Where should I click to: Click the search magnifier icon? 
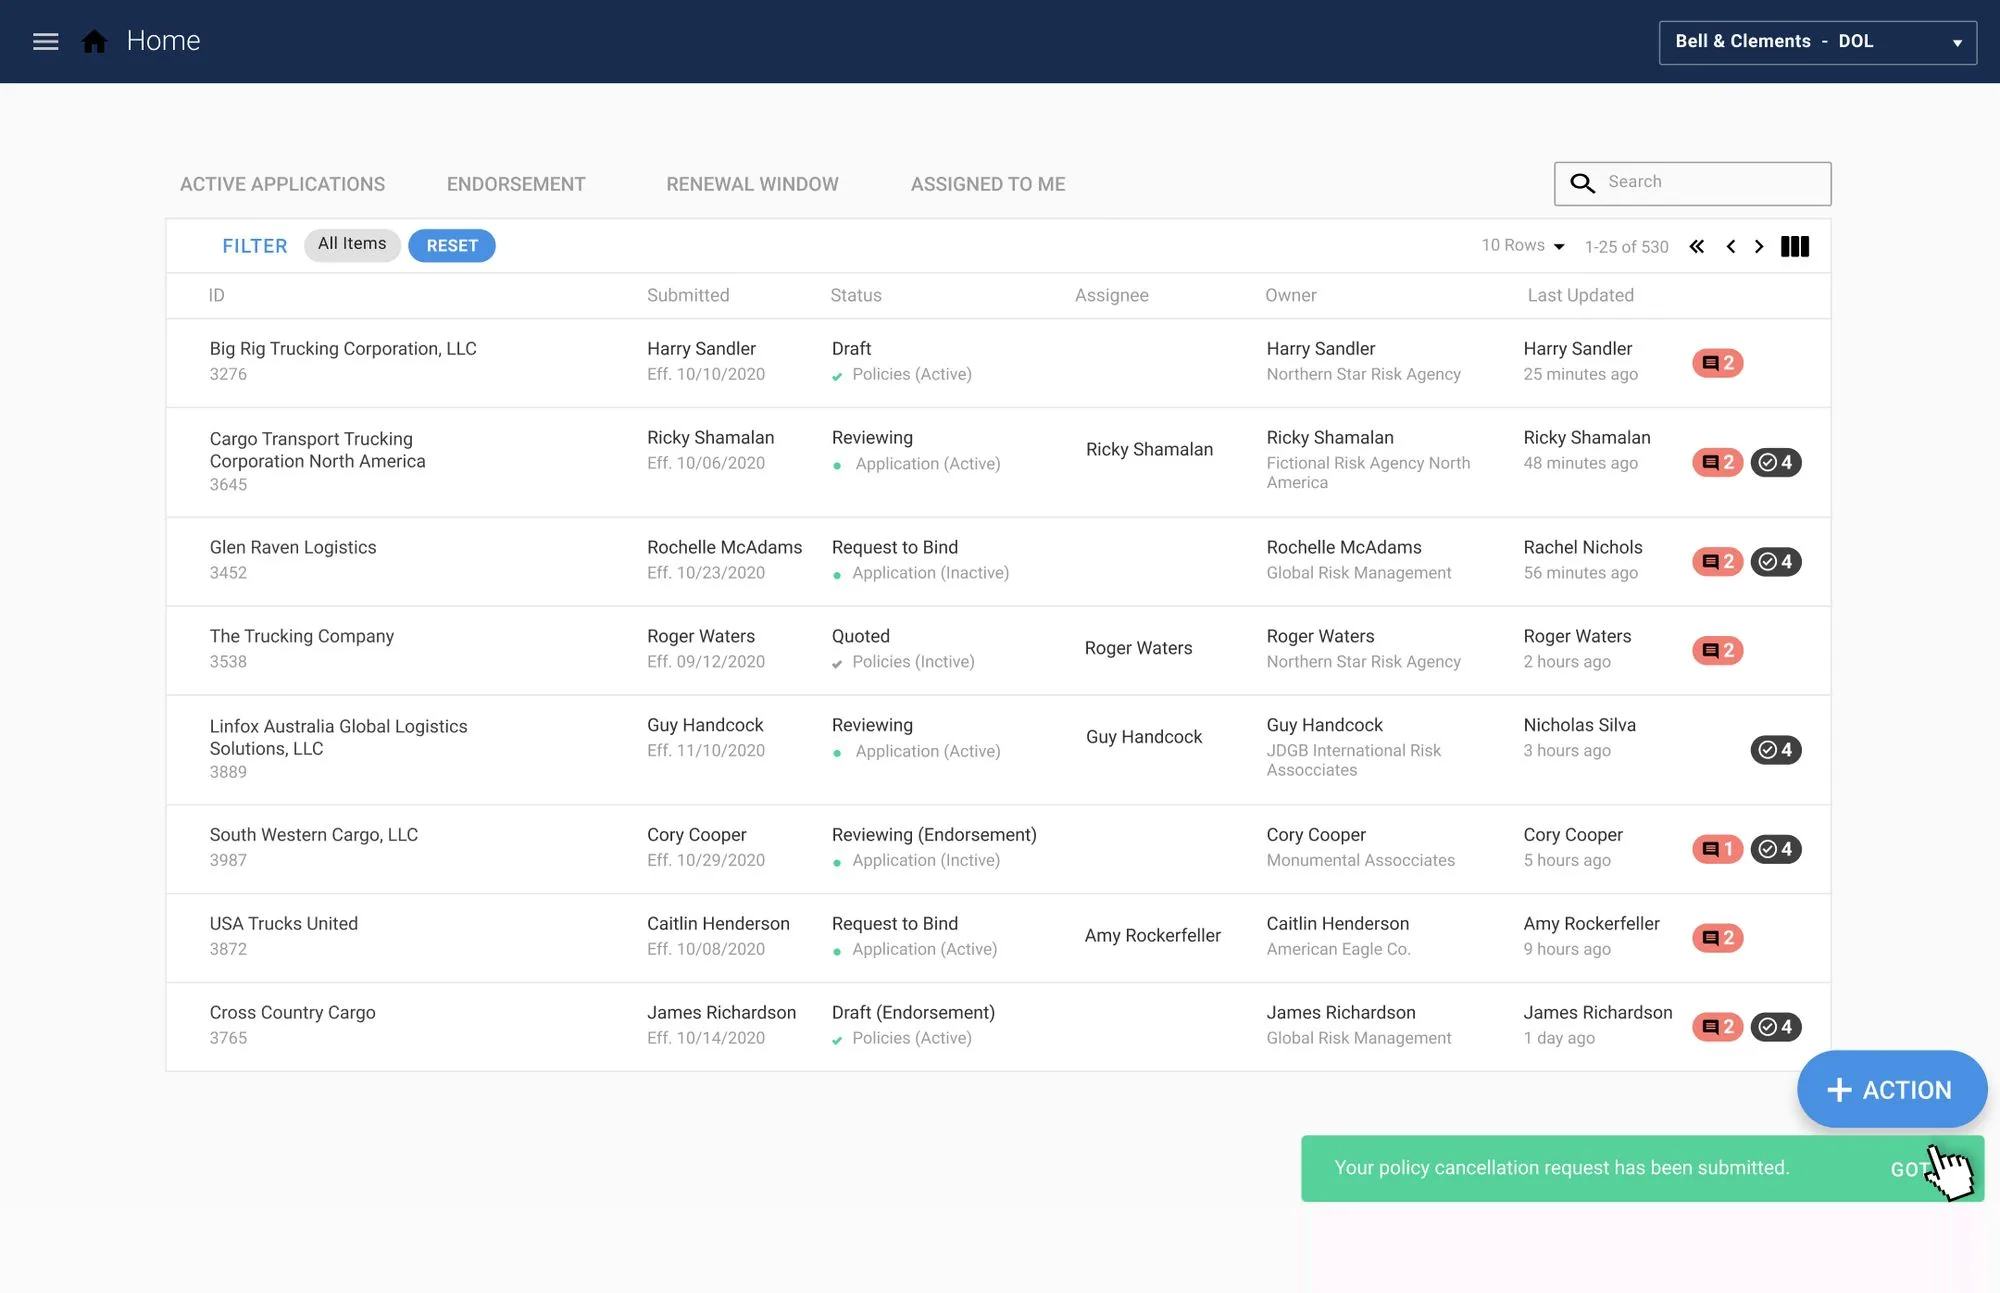coord(1582,183)
